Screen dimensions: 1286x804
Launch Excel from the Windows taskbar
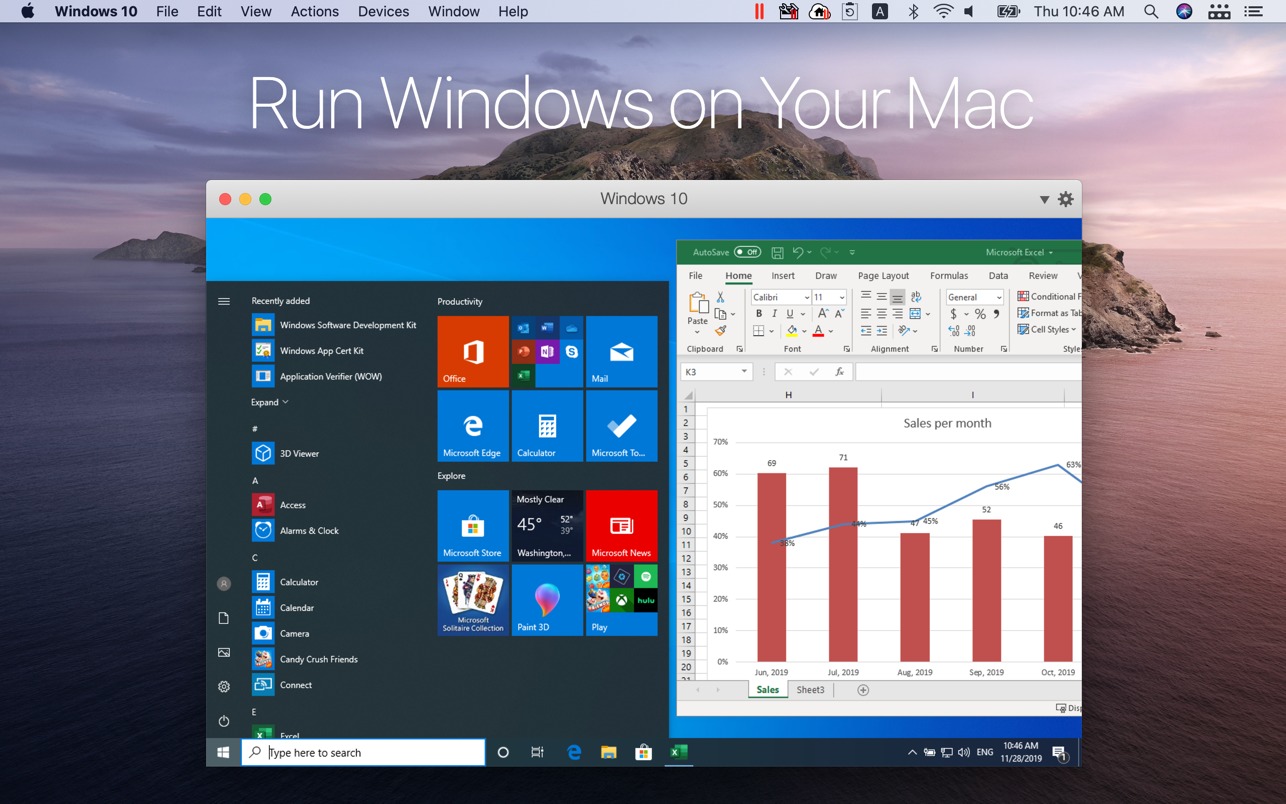click(678, 752)
